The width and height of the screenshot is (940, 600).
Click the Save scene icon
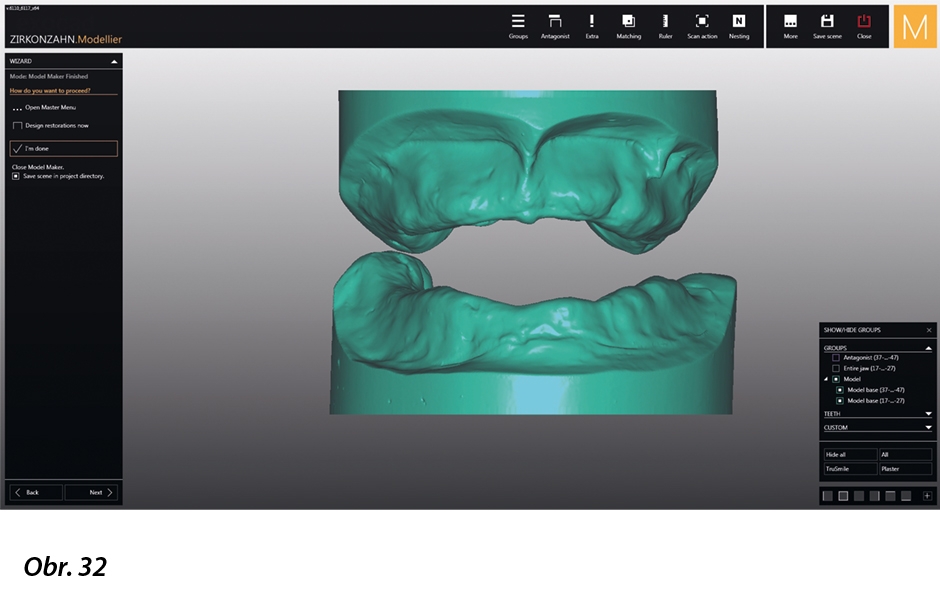827,22
